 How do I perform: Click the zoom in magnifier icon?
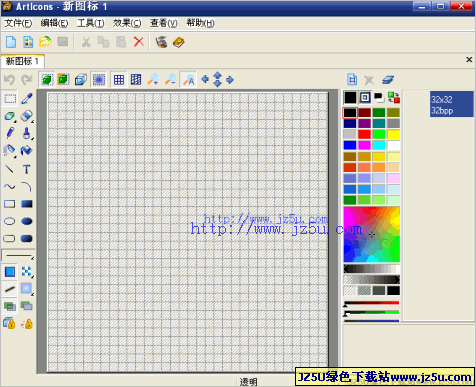(153, 80)
